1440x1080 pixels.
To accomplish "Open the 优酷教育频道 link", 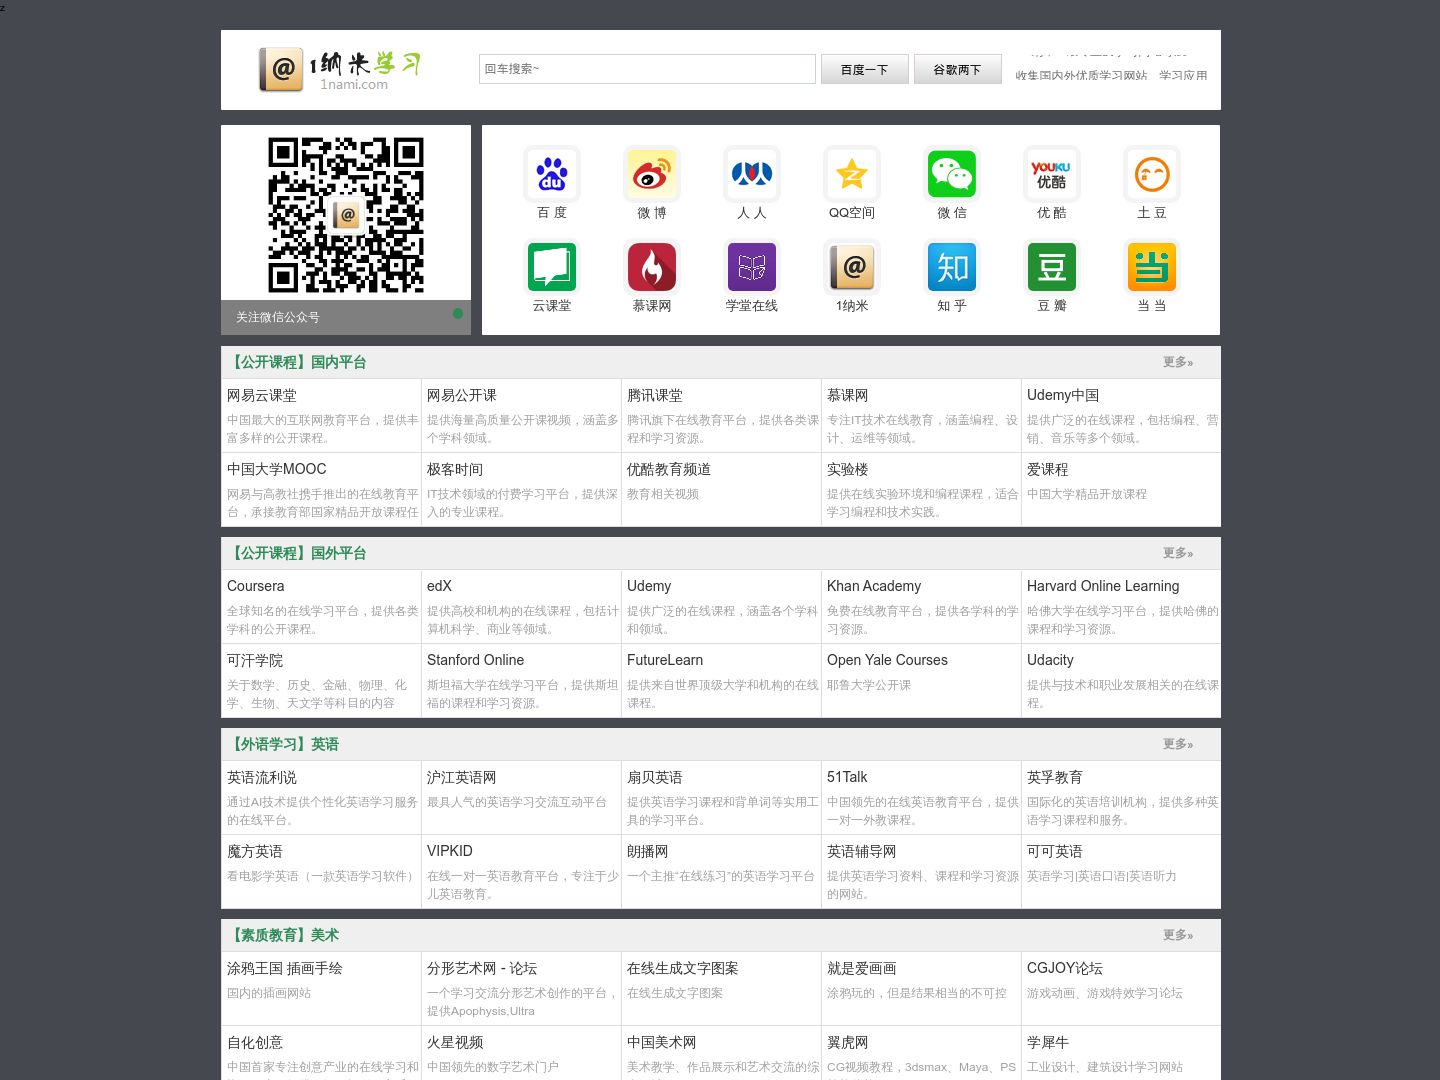I will 669,469.
